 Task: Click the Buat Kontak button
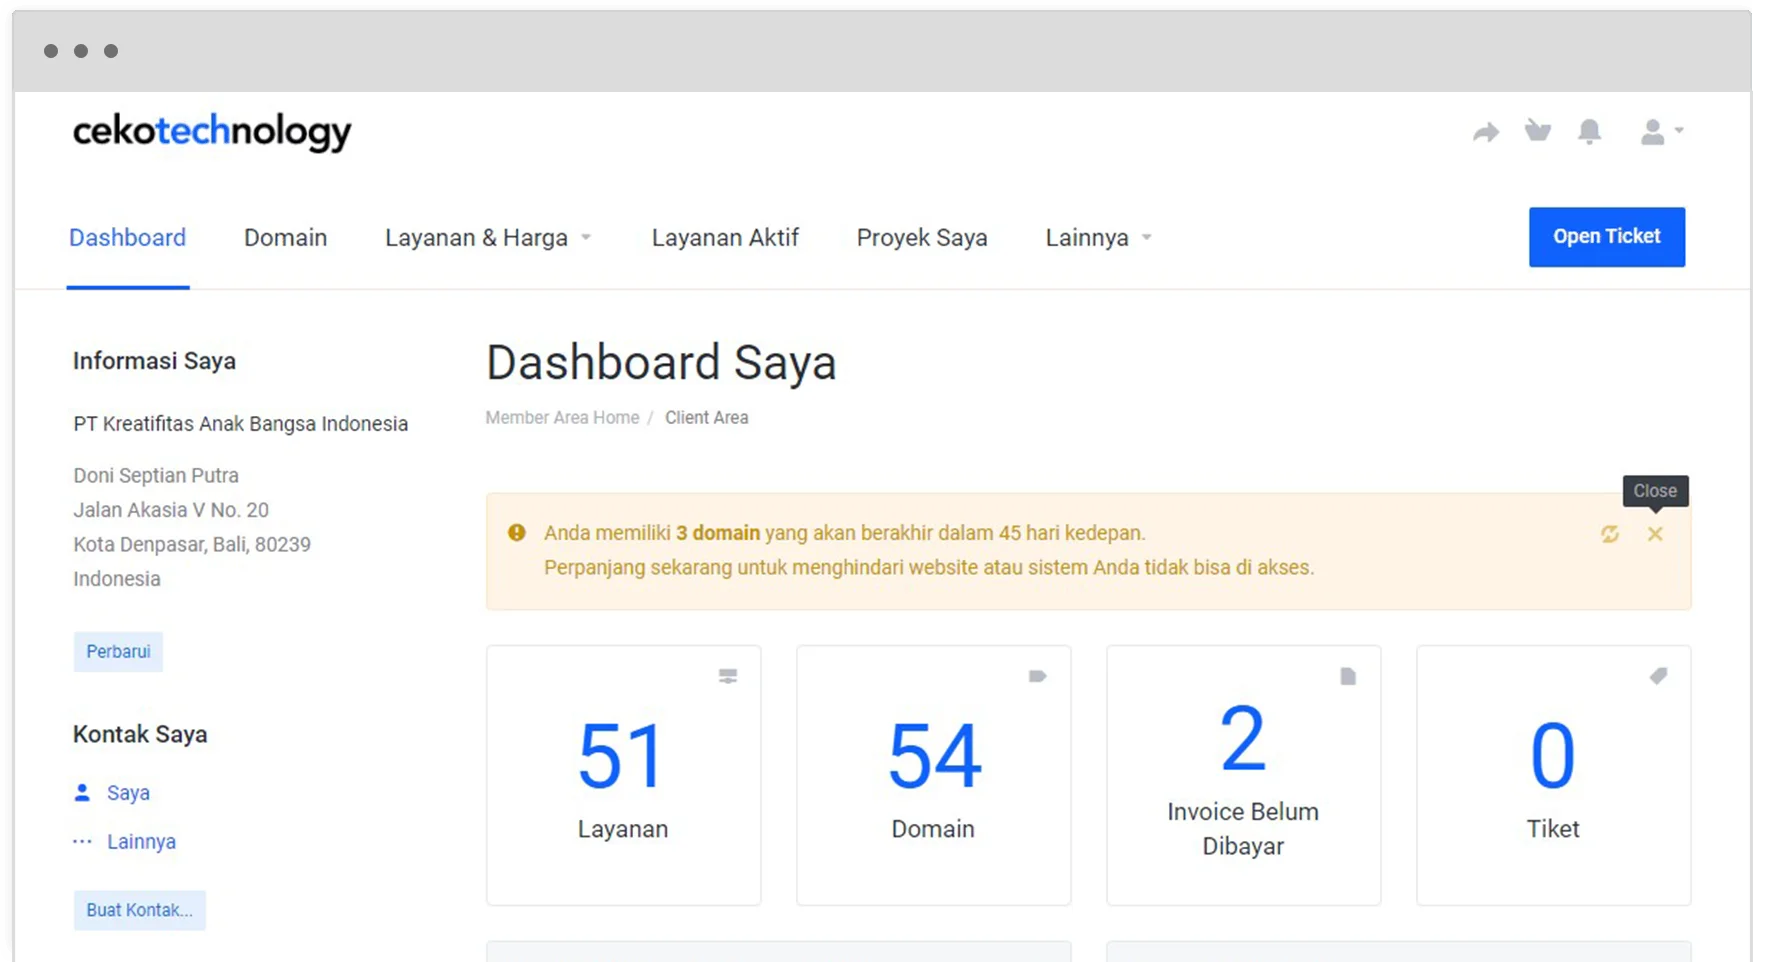[139, 910]
